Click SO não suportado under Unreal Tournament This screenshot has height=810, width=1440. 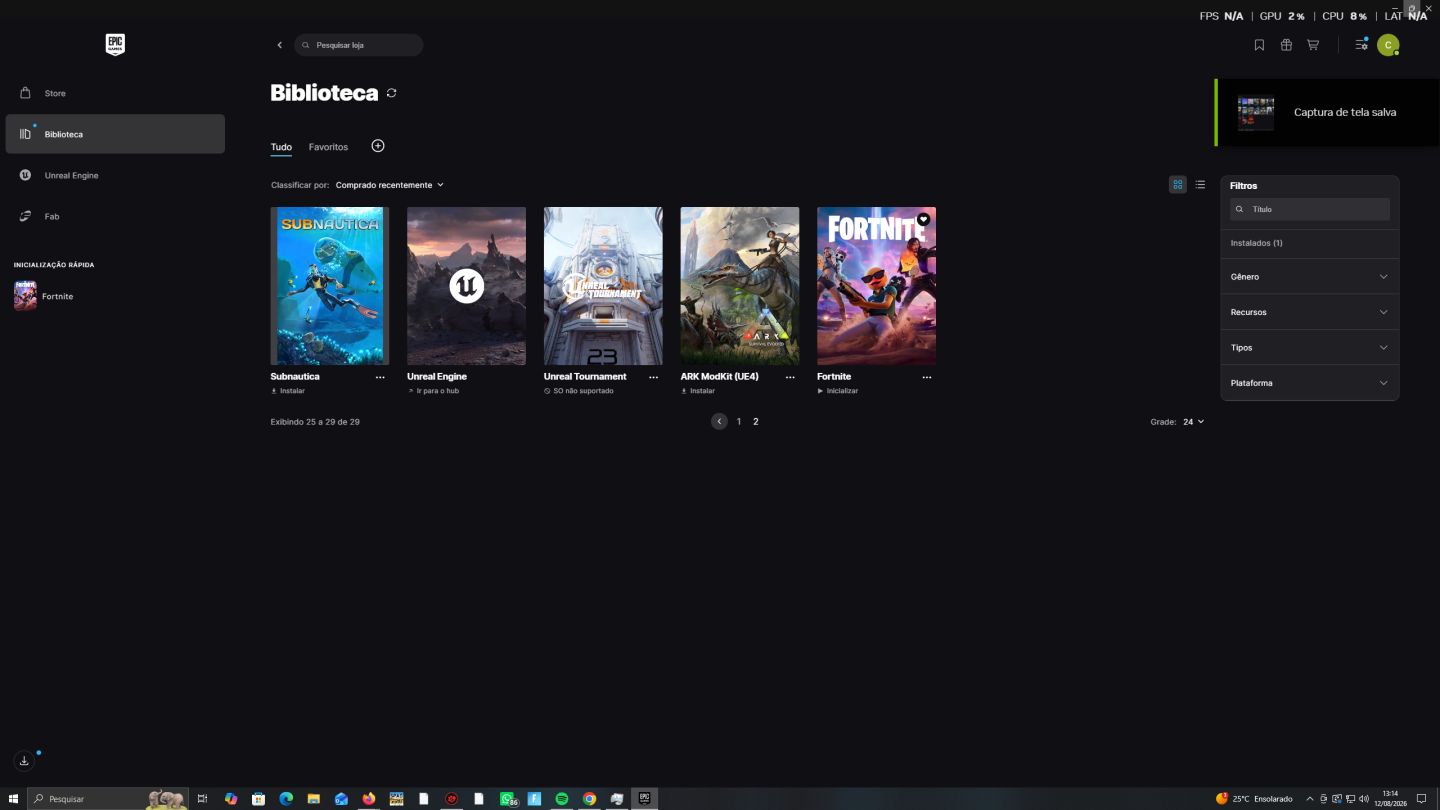coord(579,391)
